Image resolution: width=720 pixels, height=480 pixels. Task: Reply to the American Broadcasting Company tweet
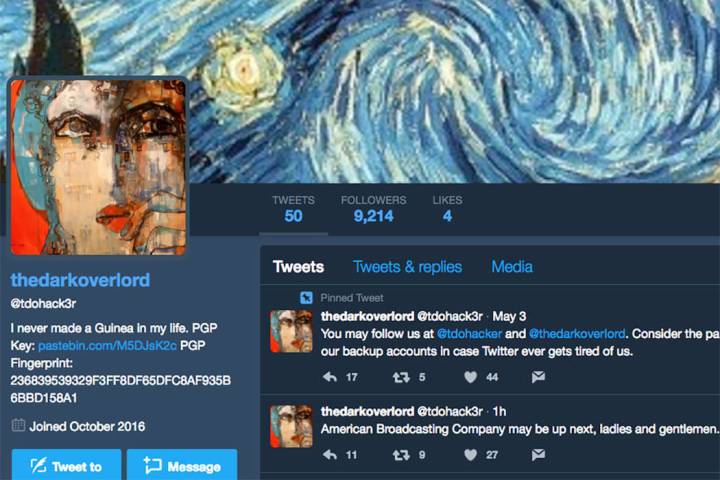[330, 455]
